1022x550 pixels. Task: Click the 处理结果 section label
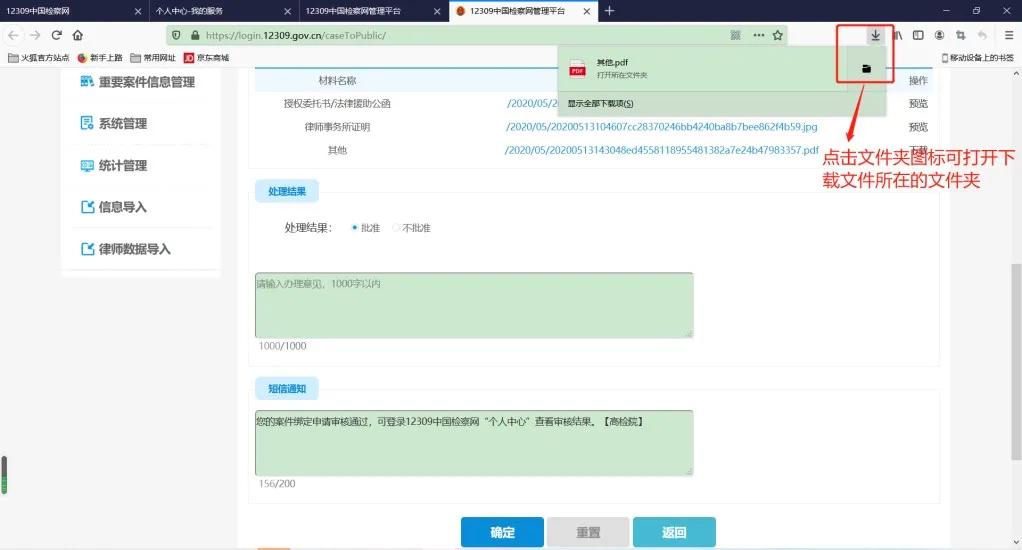tap(287, 191)
